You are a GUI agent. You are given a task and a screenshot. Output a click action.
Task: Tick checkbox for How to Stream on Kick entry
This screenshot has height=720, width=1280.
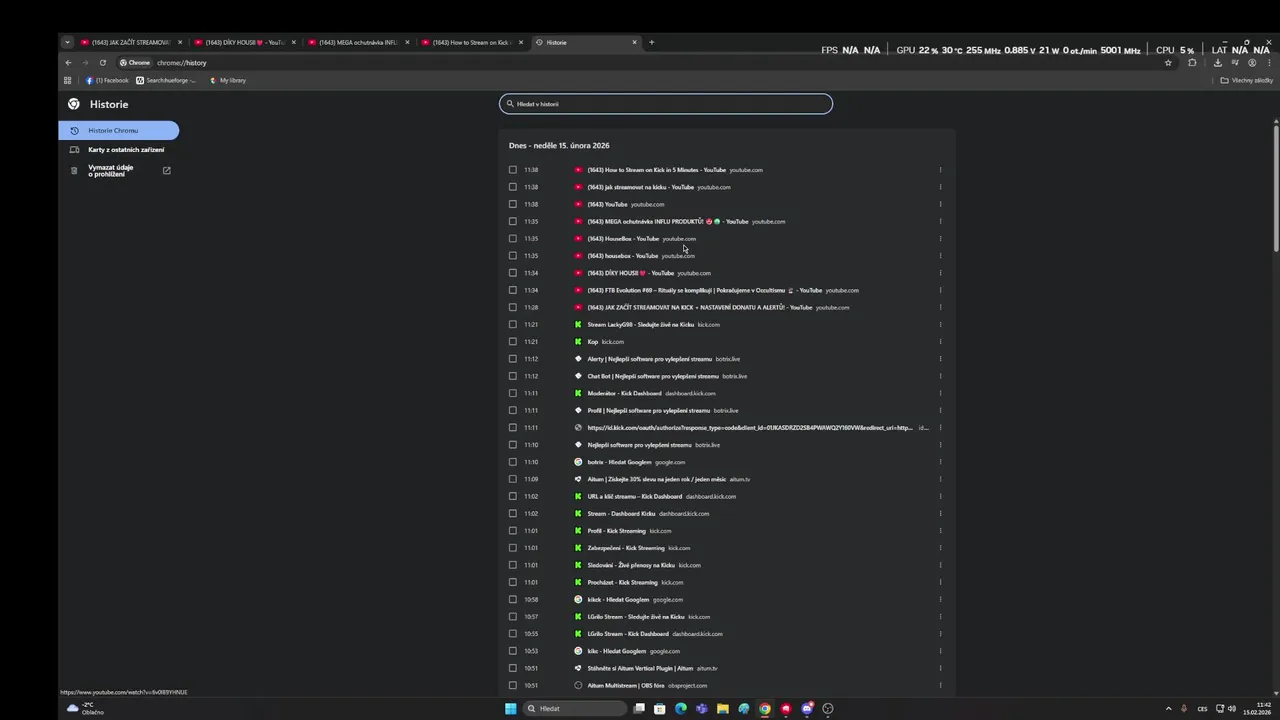click(x=513, y=170)
